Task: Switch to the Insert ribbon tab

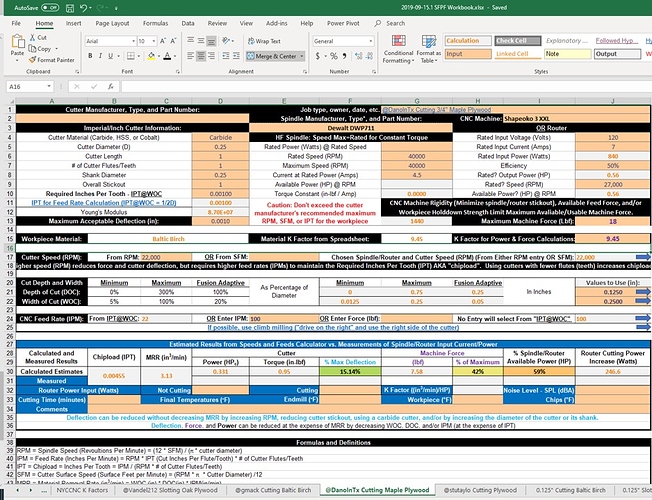Action: [74, 23]
